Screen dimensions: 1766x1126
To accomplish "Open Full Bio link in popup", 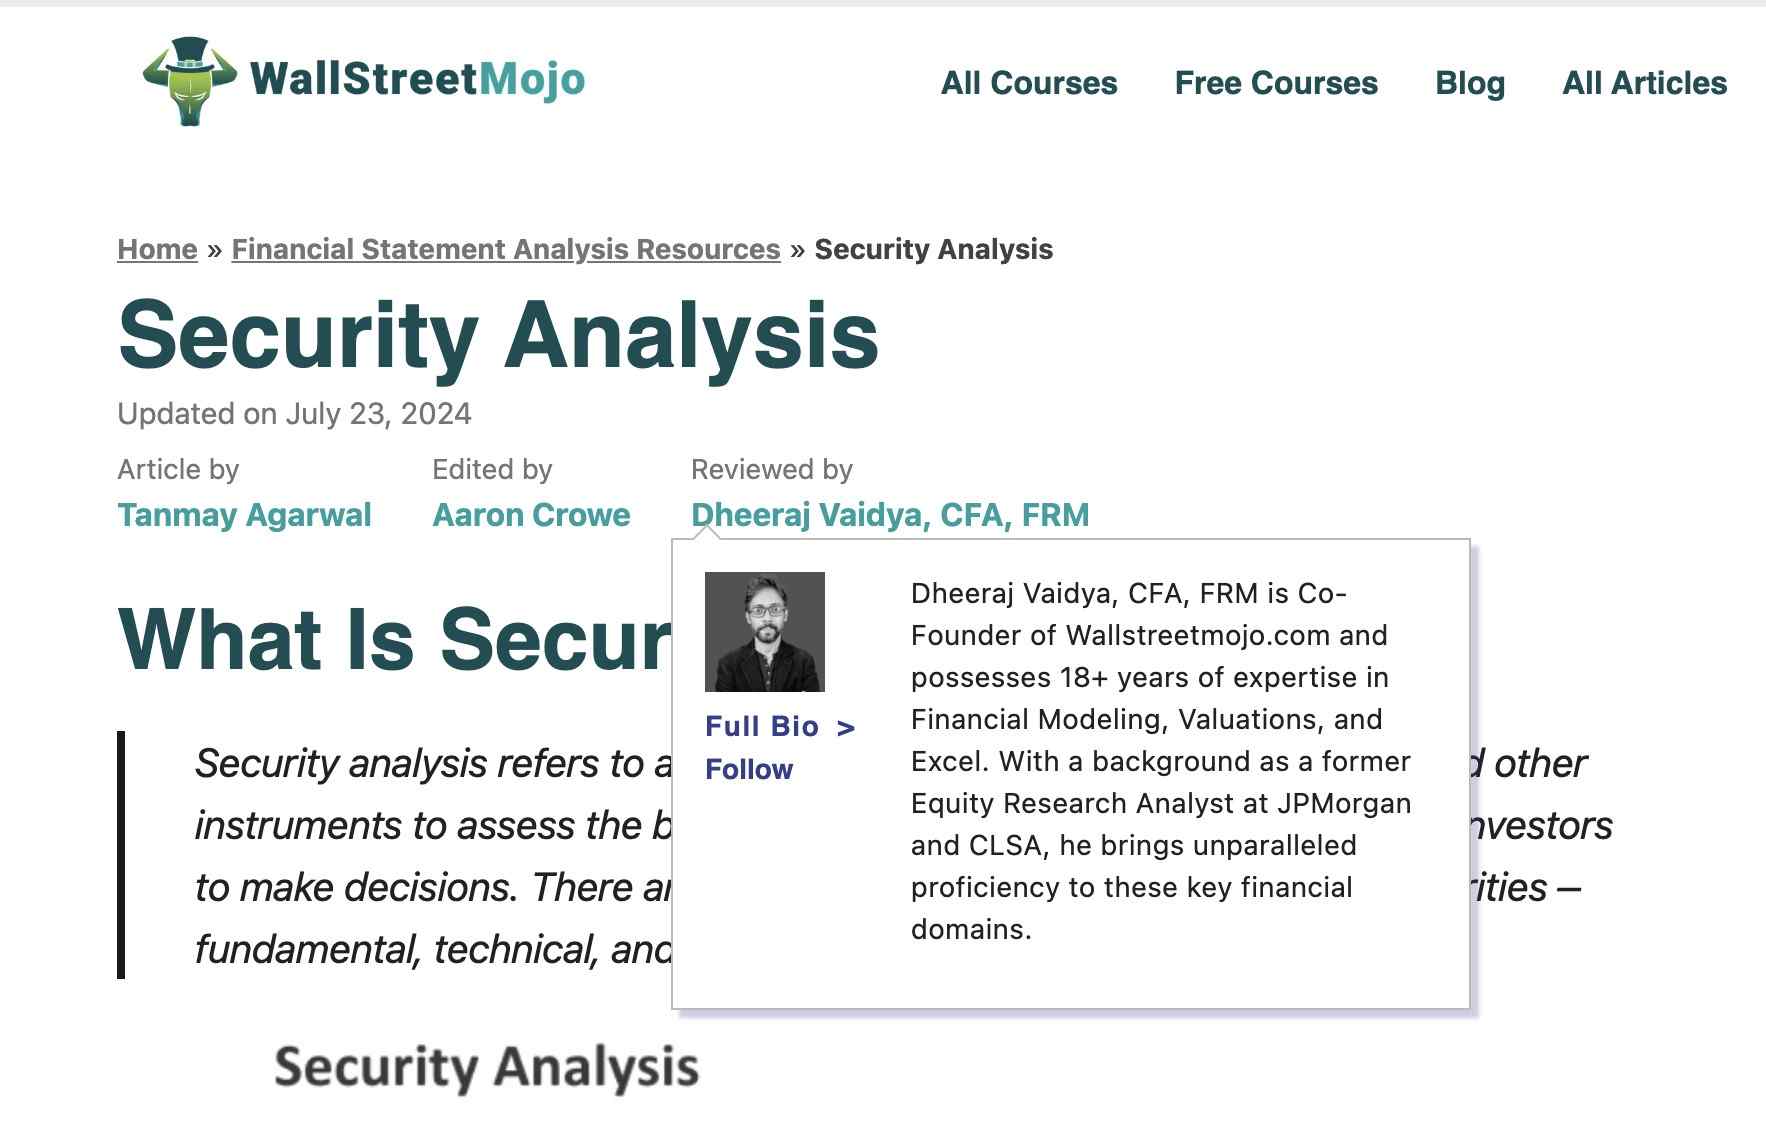I will 762,726.
